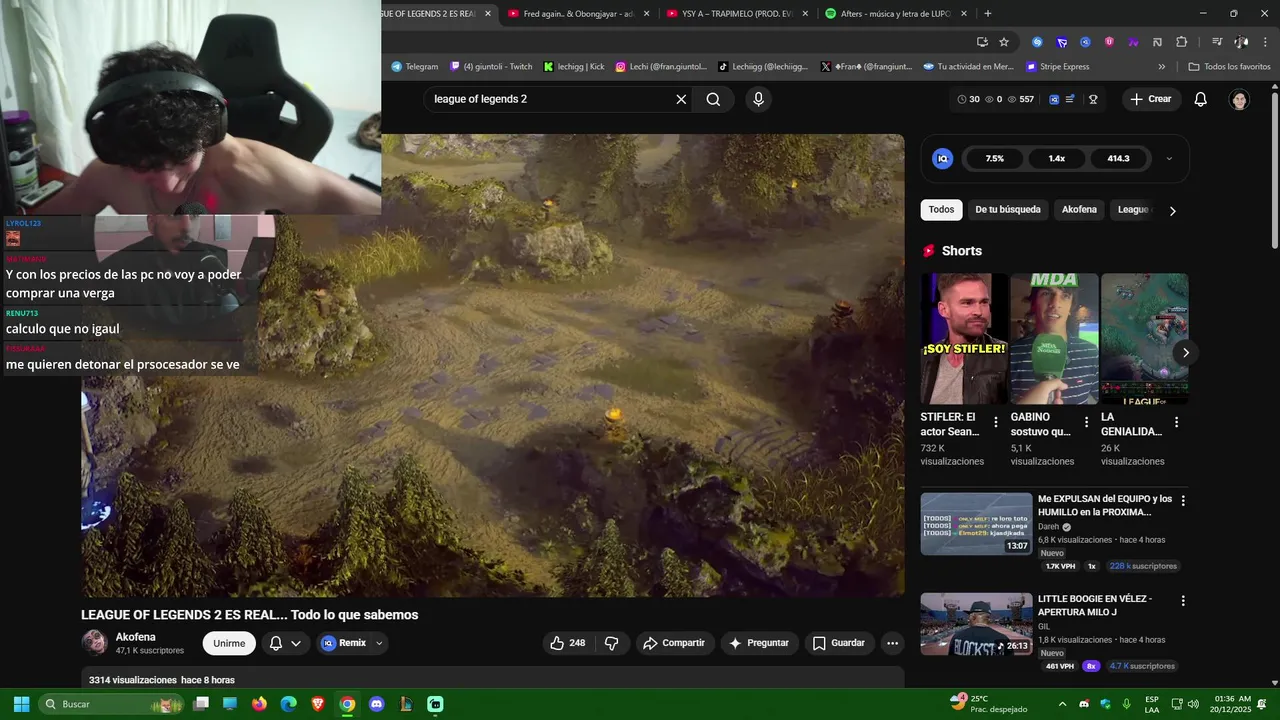Open options for Me EXPULSAN video

1183,500
